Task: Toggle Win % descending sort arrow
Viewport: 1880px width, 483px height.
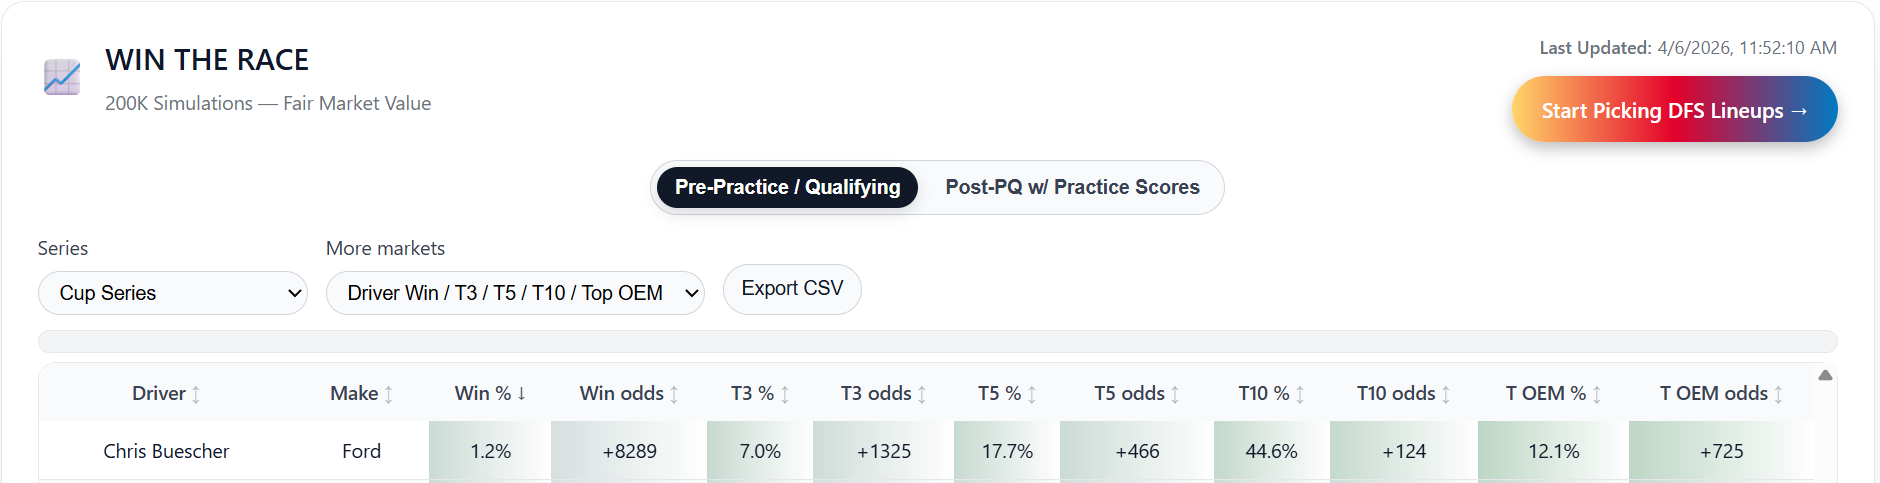Action: click(521, 394)
